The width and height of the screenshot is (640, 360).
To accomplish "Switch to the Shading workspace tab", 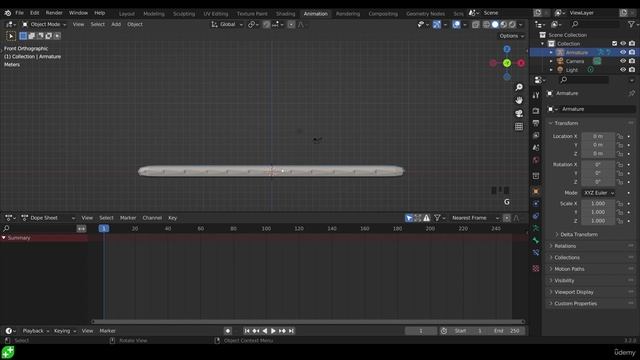I will pyautogui.click(x=285, y=14).
